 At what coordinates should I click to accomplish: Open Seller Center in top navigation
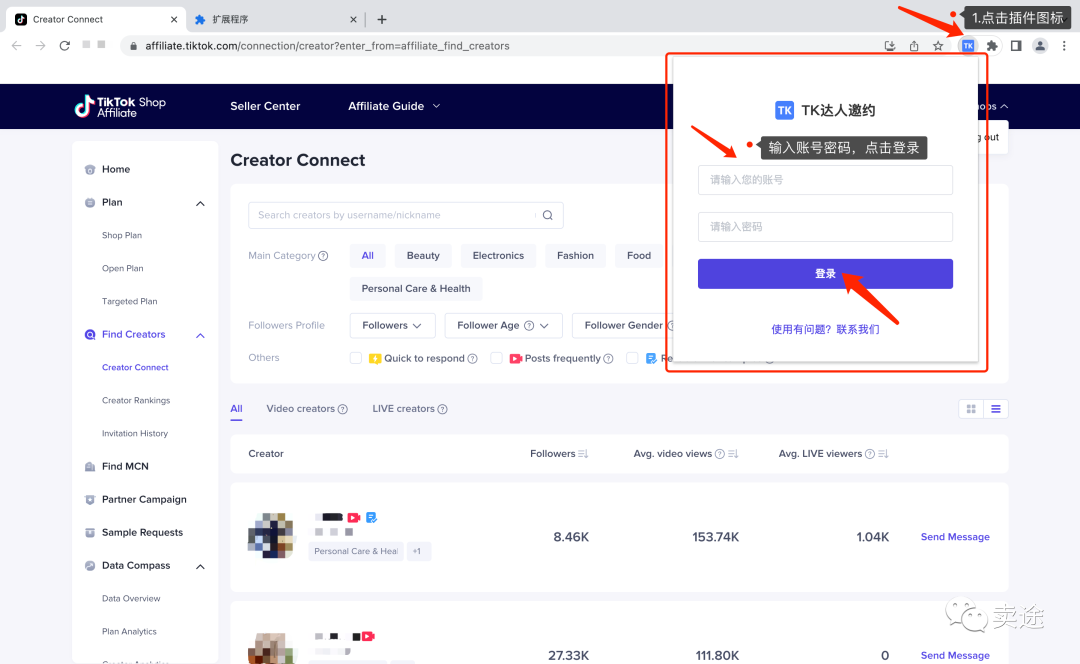tap(265, 106)
